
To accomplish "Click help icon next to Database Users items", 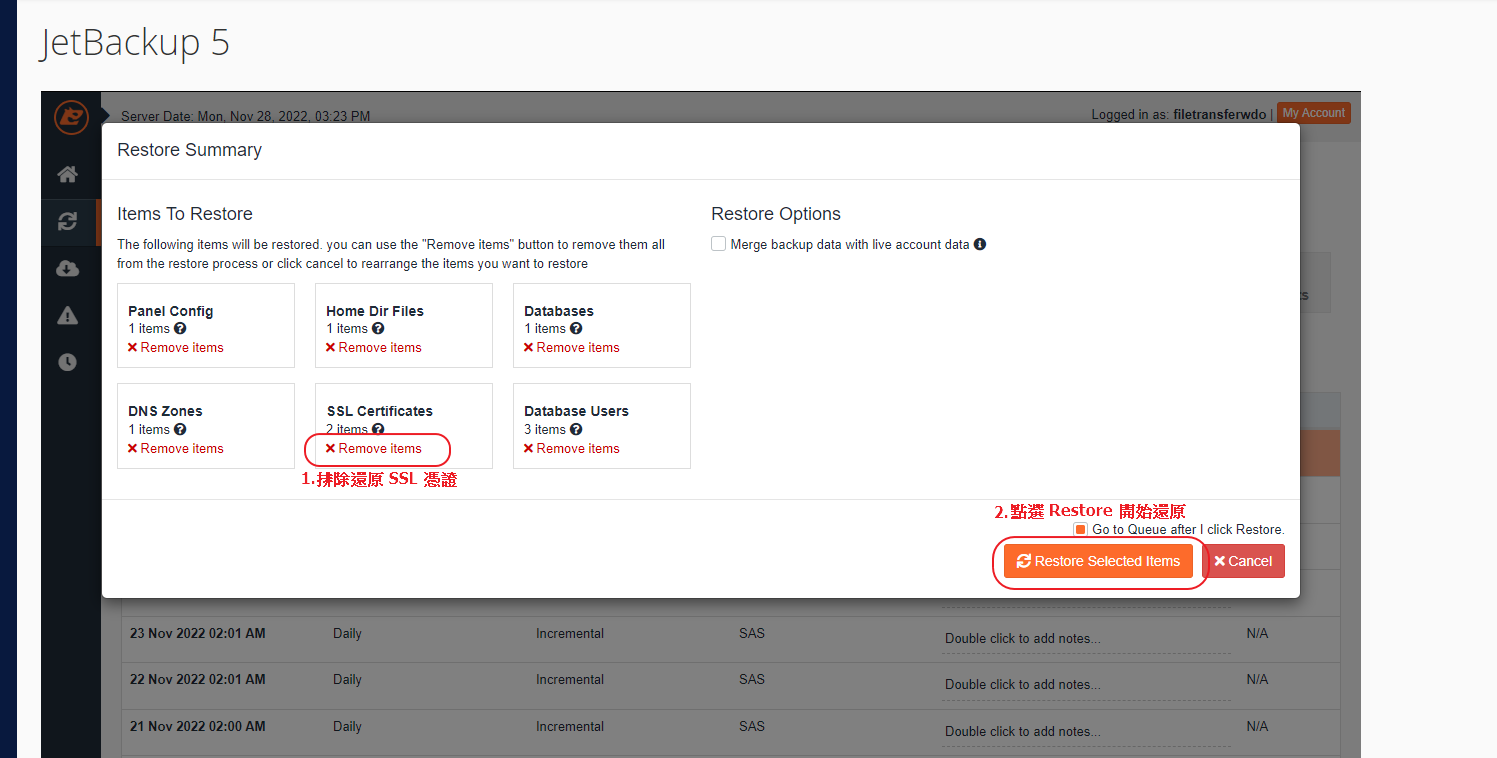I will tap(576, 429).
